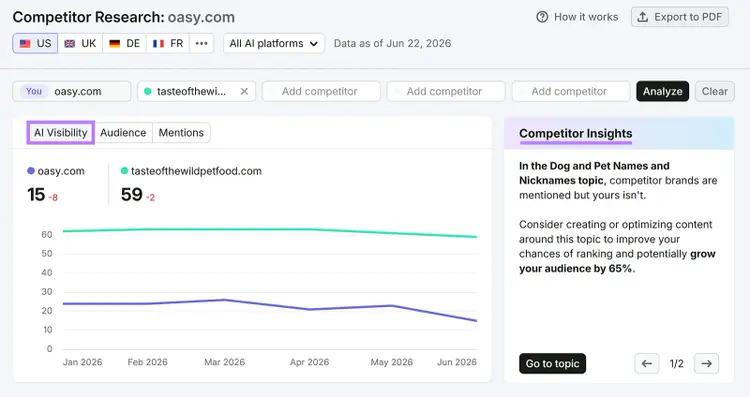Switch to the Audience tab

pos(123,132)
